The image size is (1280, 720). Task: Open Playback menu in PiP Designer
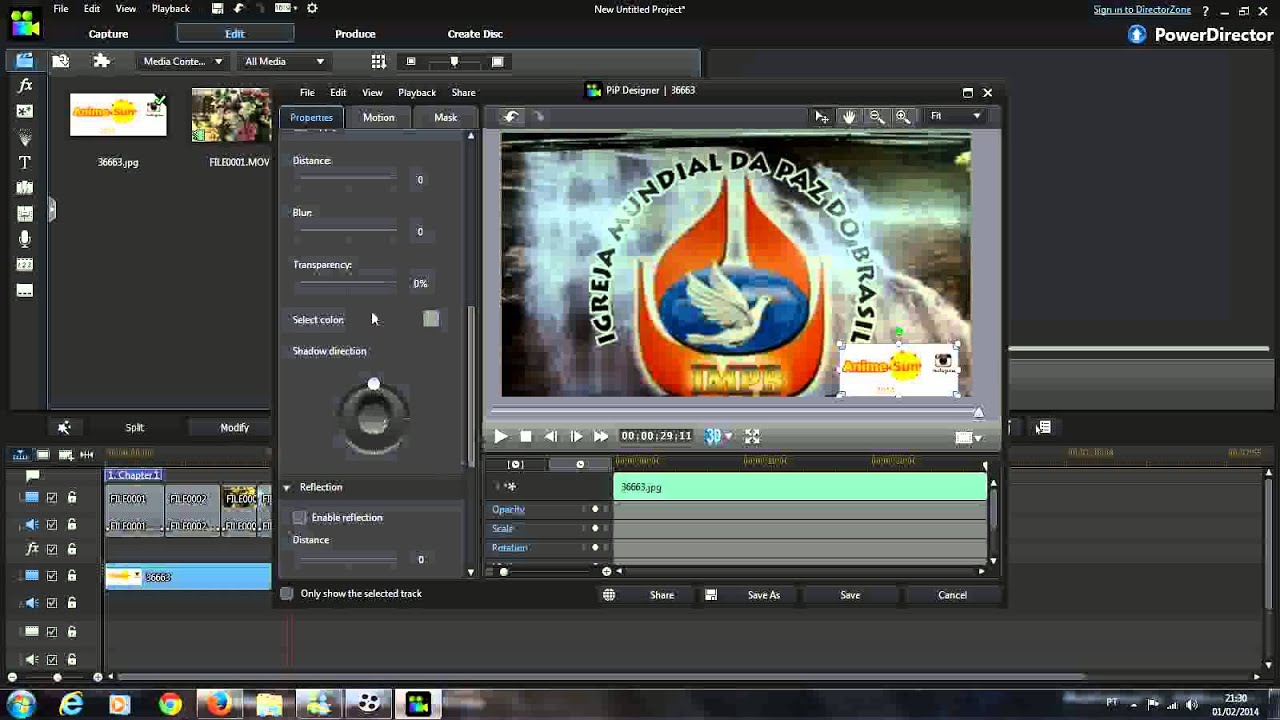tap(417, 93)
